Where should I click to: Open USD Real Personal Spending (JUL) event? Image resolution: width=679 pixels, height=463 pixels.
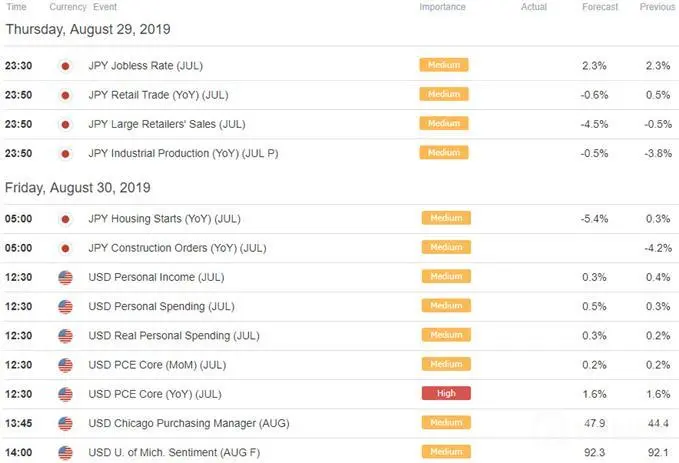tap(174, 336)
